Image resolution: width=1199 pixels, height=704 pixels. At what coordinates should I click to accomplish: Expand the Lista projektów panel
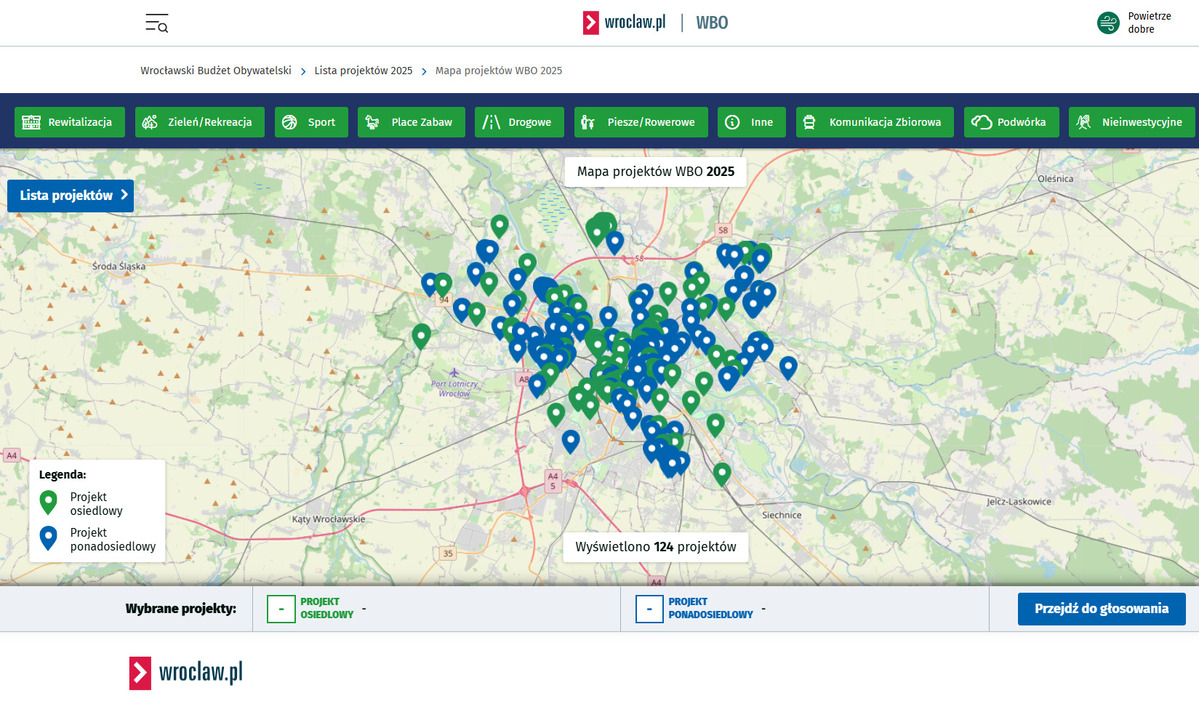[x=70, y=196]
